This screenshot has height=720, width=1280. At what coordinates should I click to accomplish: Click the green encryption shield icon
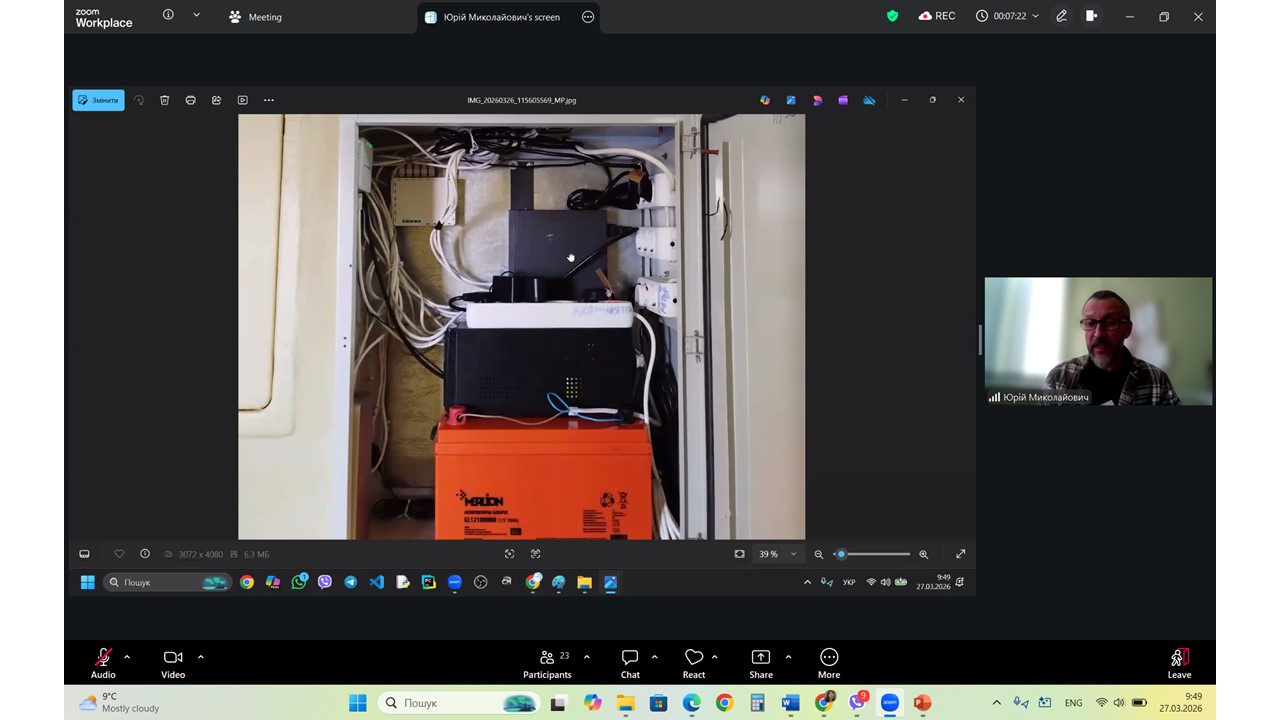[892, 16]
